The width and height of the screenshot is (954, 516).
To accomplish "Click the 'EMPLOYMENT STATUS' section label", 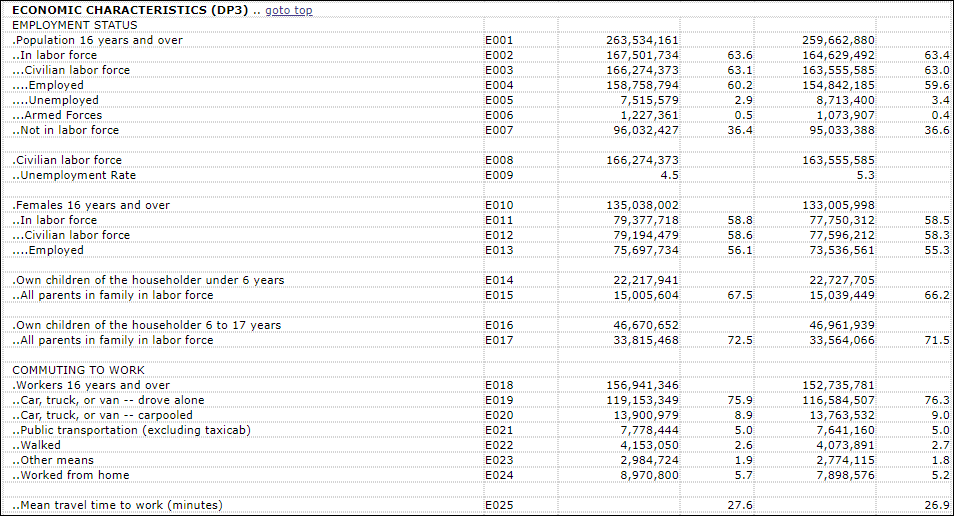I will tap(75, 25).
